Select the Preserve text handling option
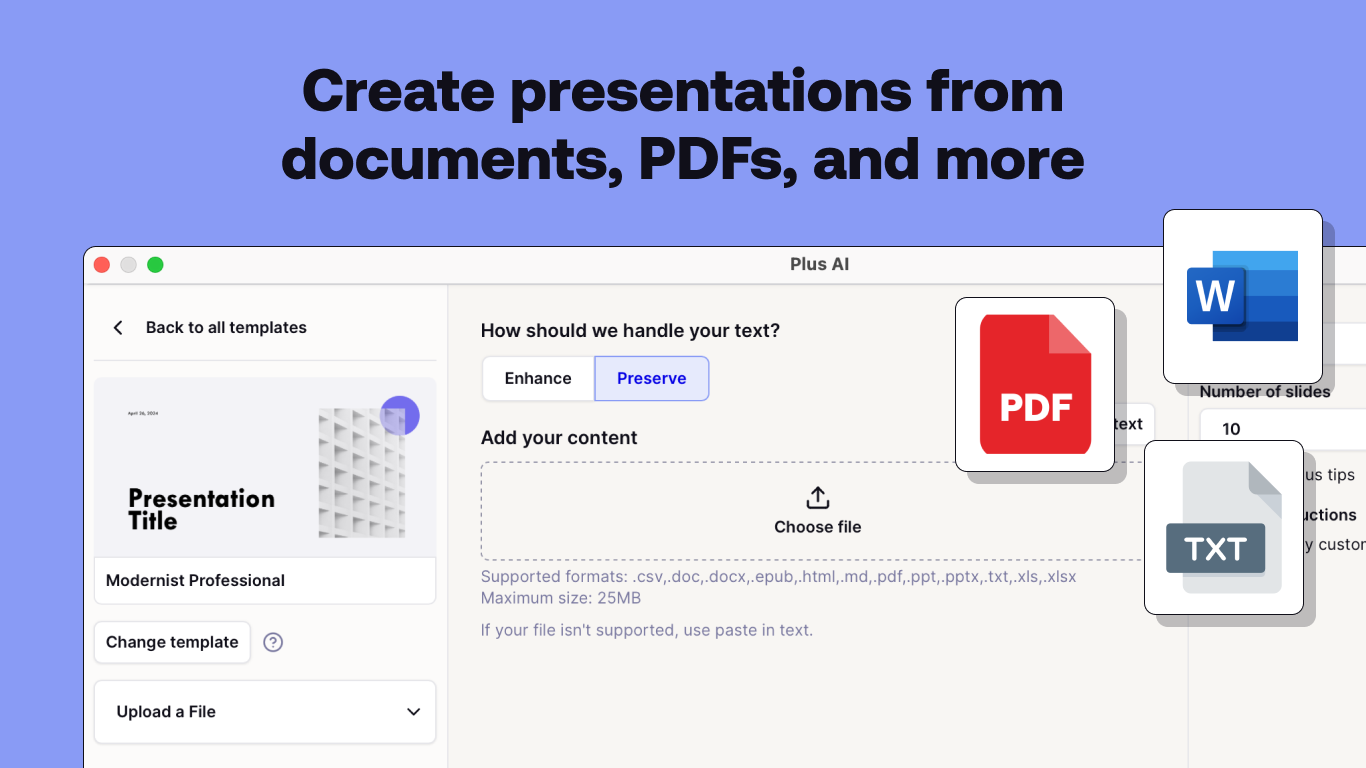Viewport: 1366px width, 768px height. pos(651,378)
